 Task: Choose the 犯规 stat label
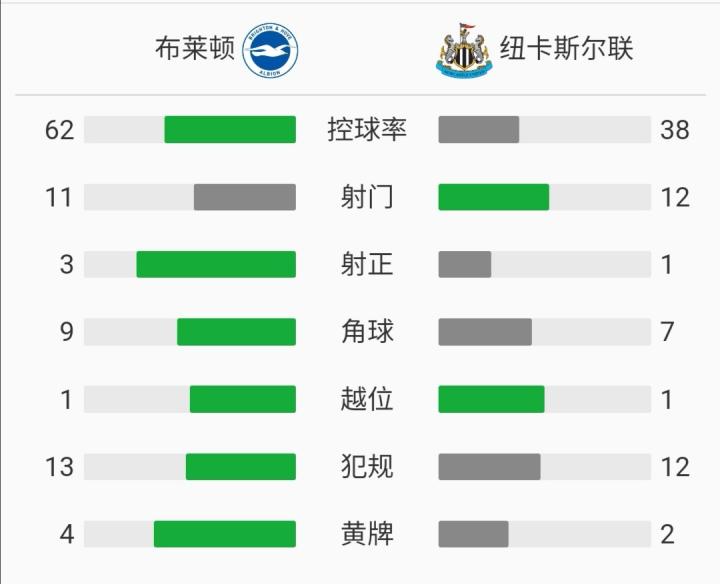pos(367,466)
